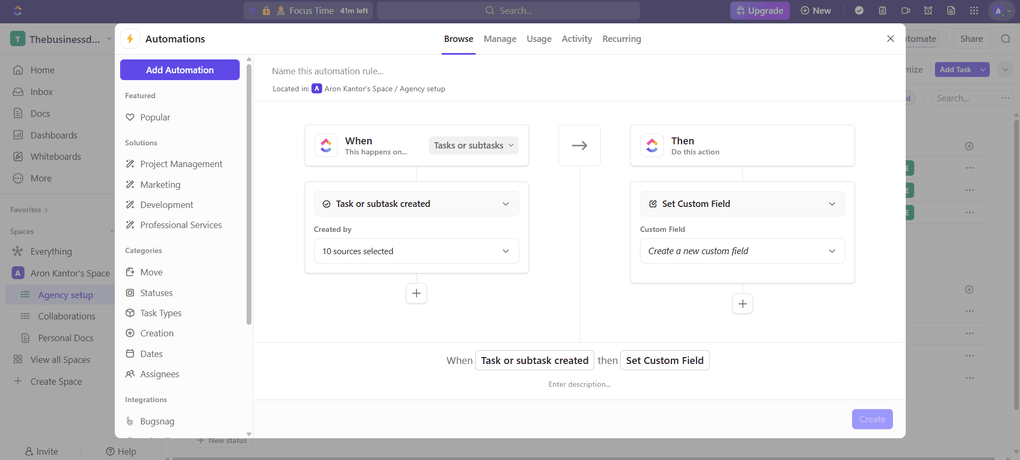Image resolution: width=1020 pixels, height=460 pixels.
Task: Open the alarm reminder icon
Action: 928,10
